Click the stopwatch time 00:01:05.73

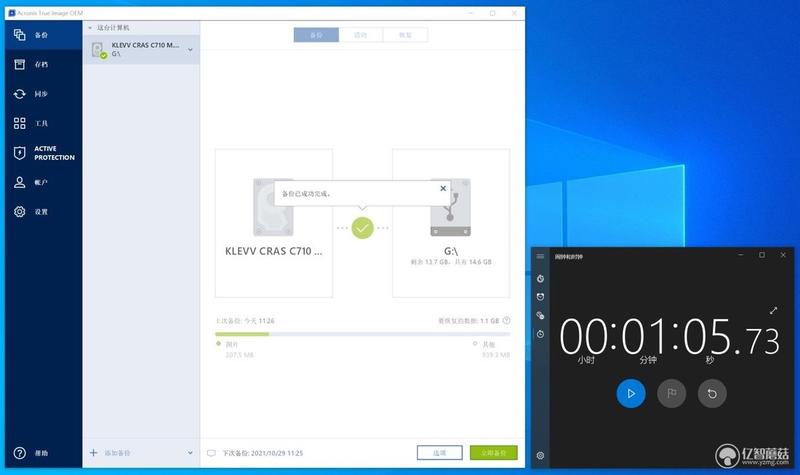pyautogui.click(x=669, y=337)
